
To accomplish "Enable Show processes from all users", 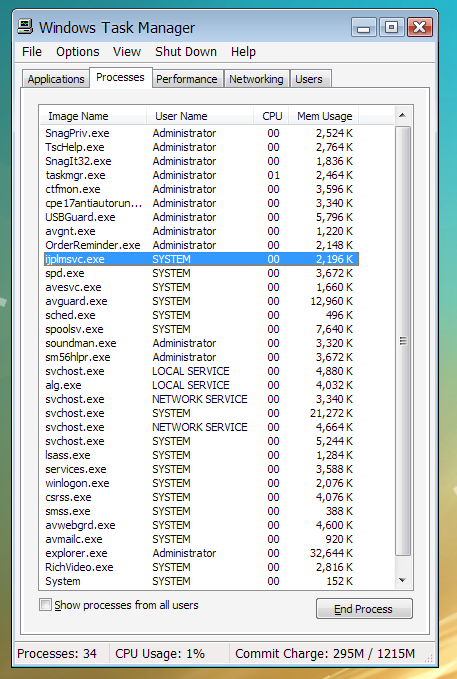I will 45,605.
